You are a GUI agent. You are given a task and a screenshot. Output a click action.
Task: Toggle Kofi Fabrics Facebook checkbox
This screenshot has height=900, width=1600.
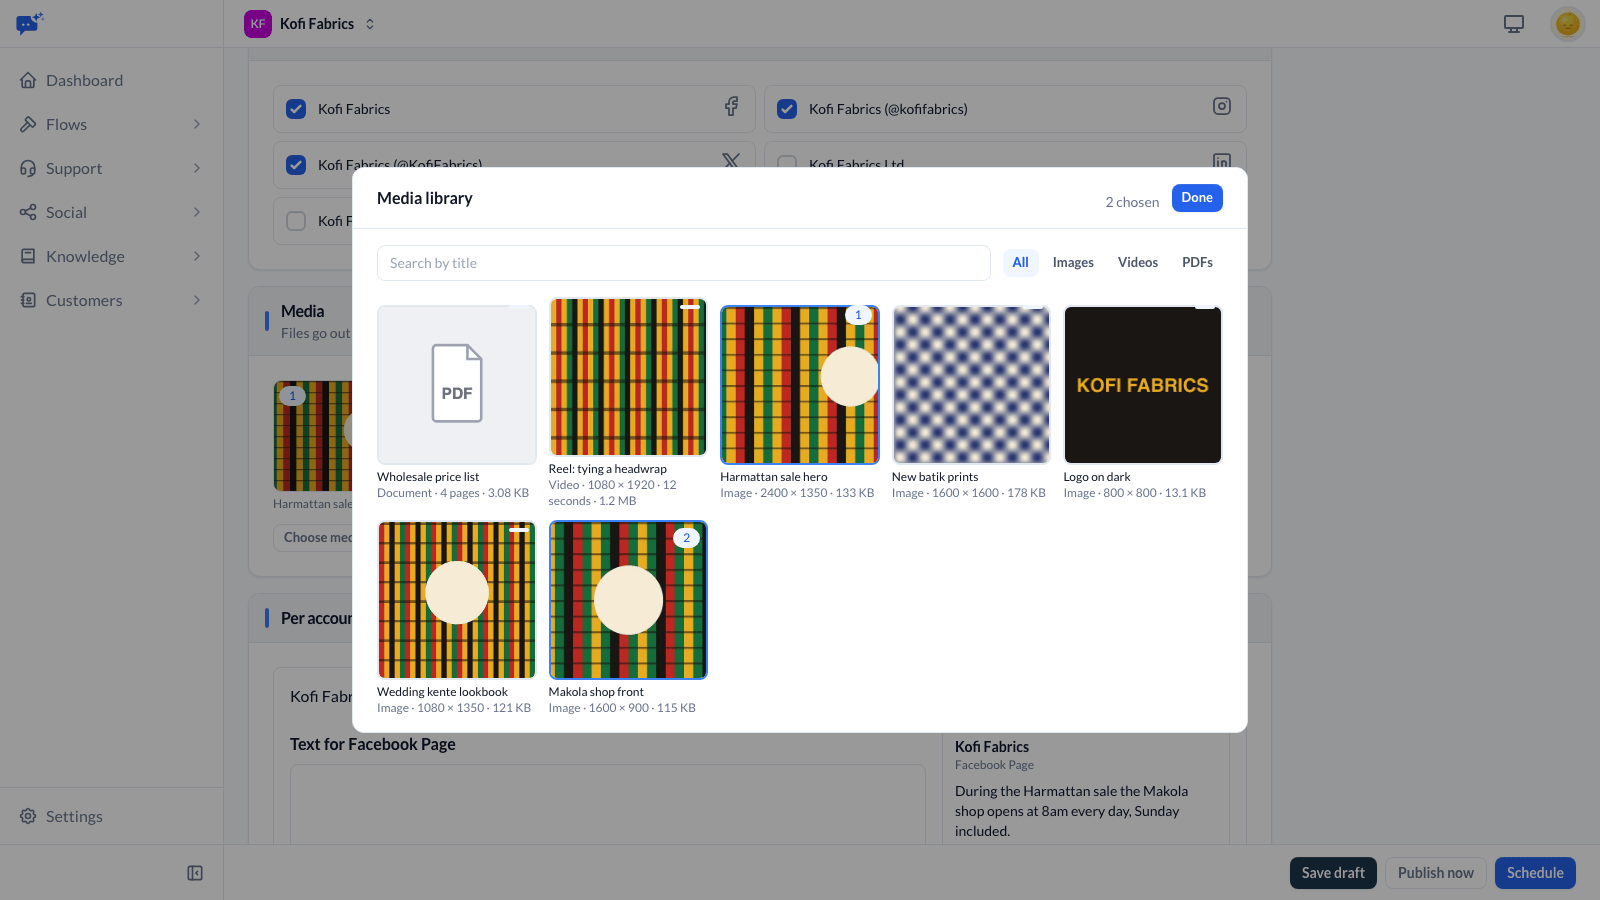pos(296,109)
